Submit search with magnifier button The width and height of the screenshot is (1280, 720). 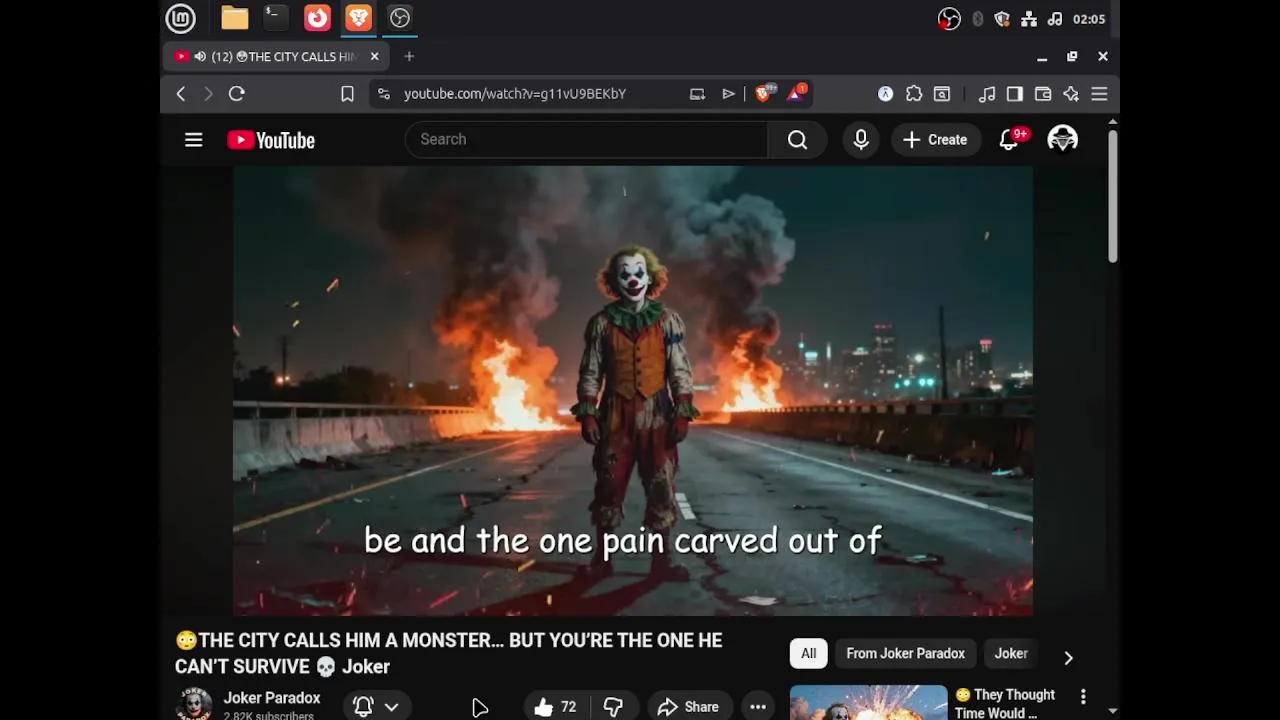(x=797, y=140)
